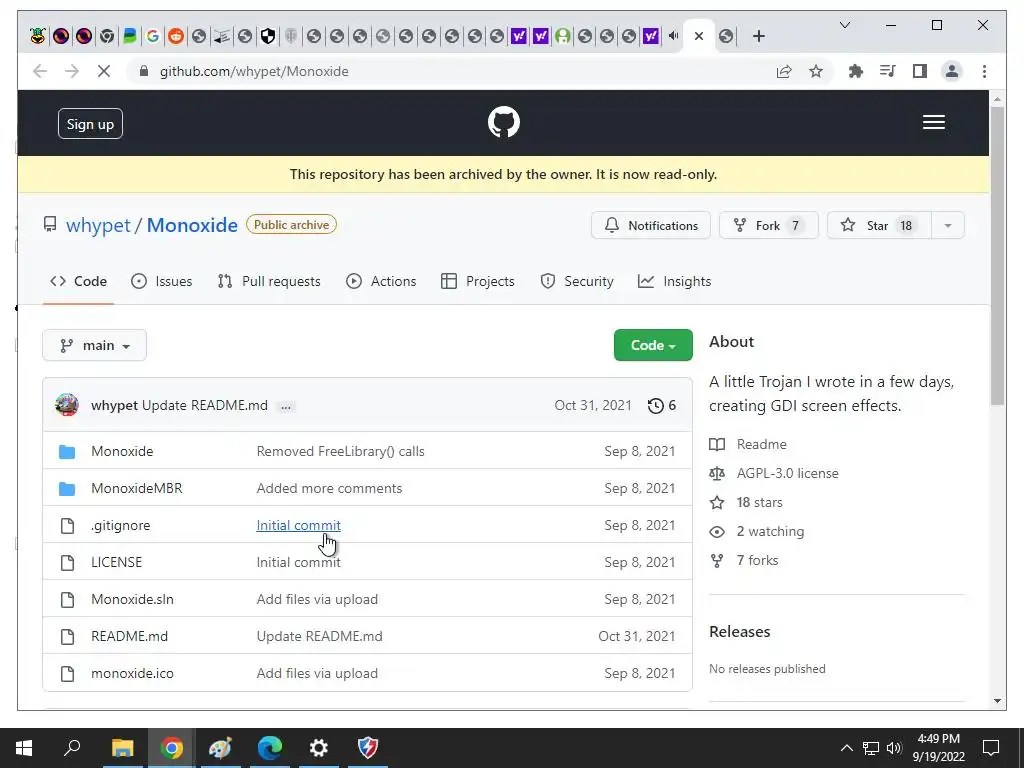Open the tab search chevron
Viewport: 1024px width, 768px height.
click(x=844, y=25)
